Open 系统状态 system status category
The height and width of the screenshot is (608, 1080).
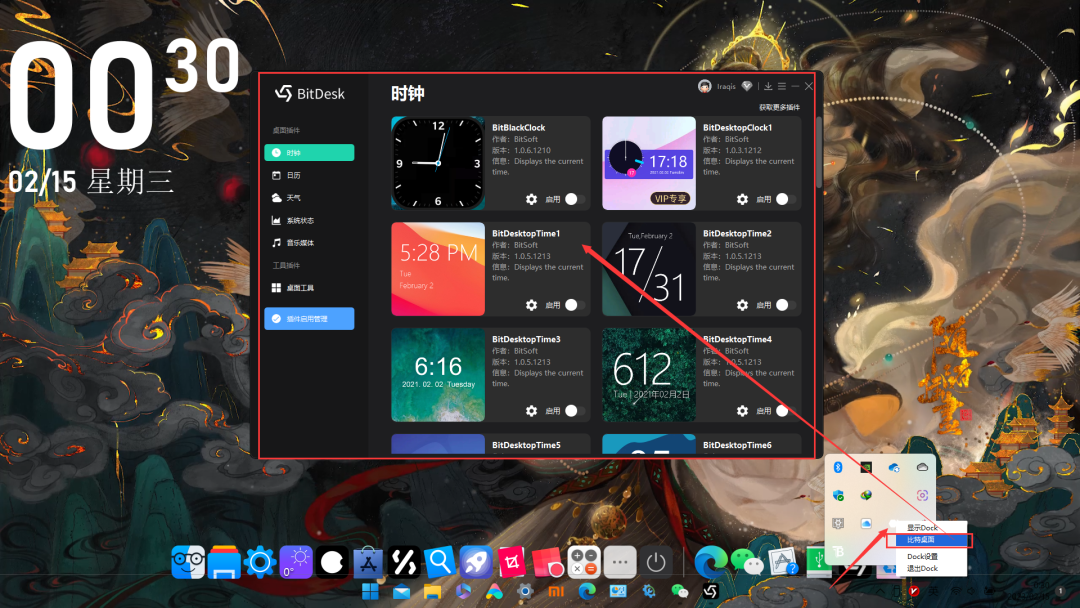tap(299, 220)
